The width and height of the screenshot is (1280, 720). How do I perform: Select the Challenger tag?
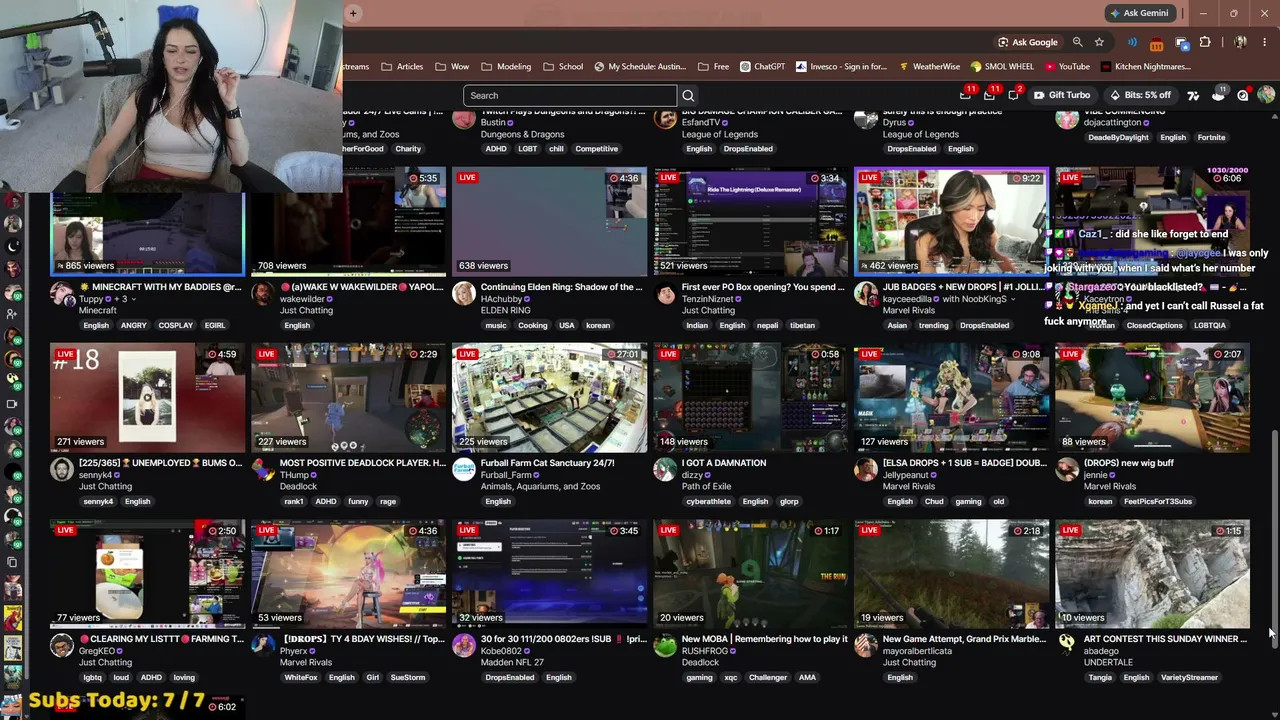[x=768, y=677]
